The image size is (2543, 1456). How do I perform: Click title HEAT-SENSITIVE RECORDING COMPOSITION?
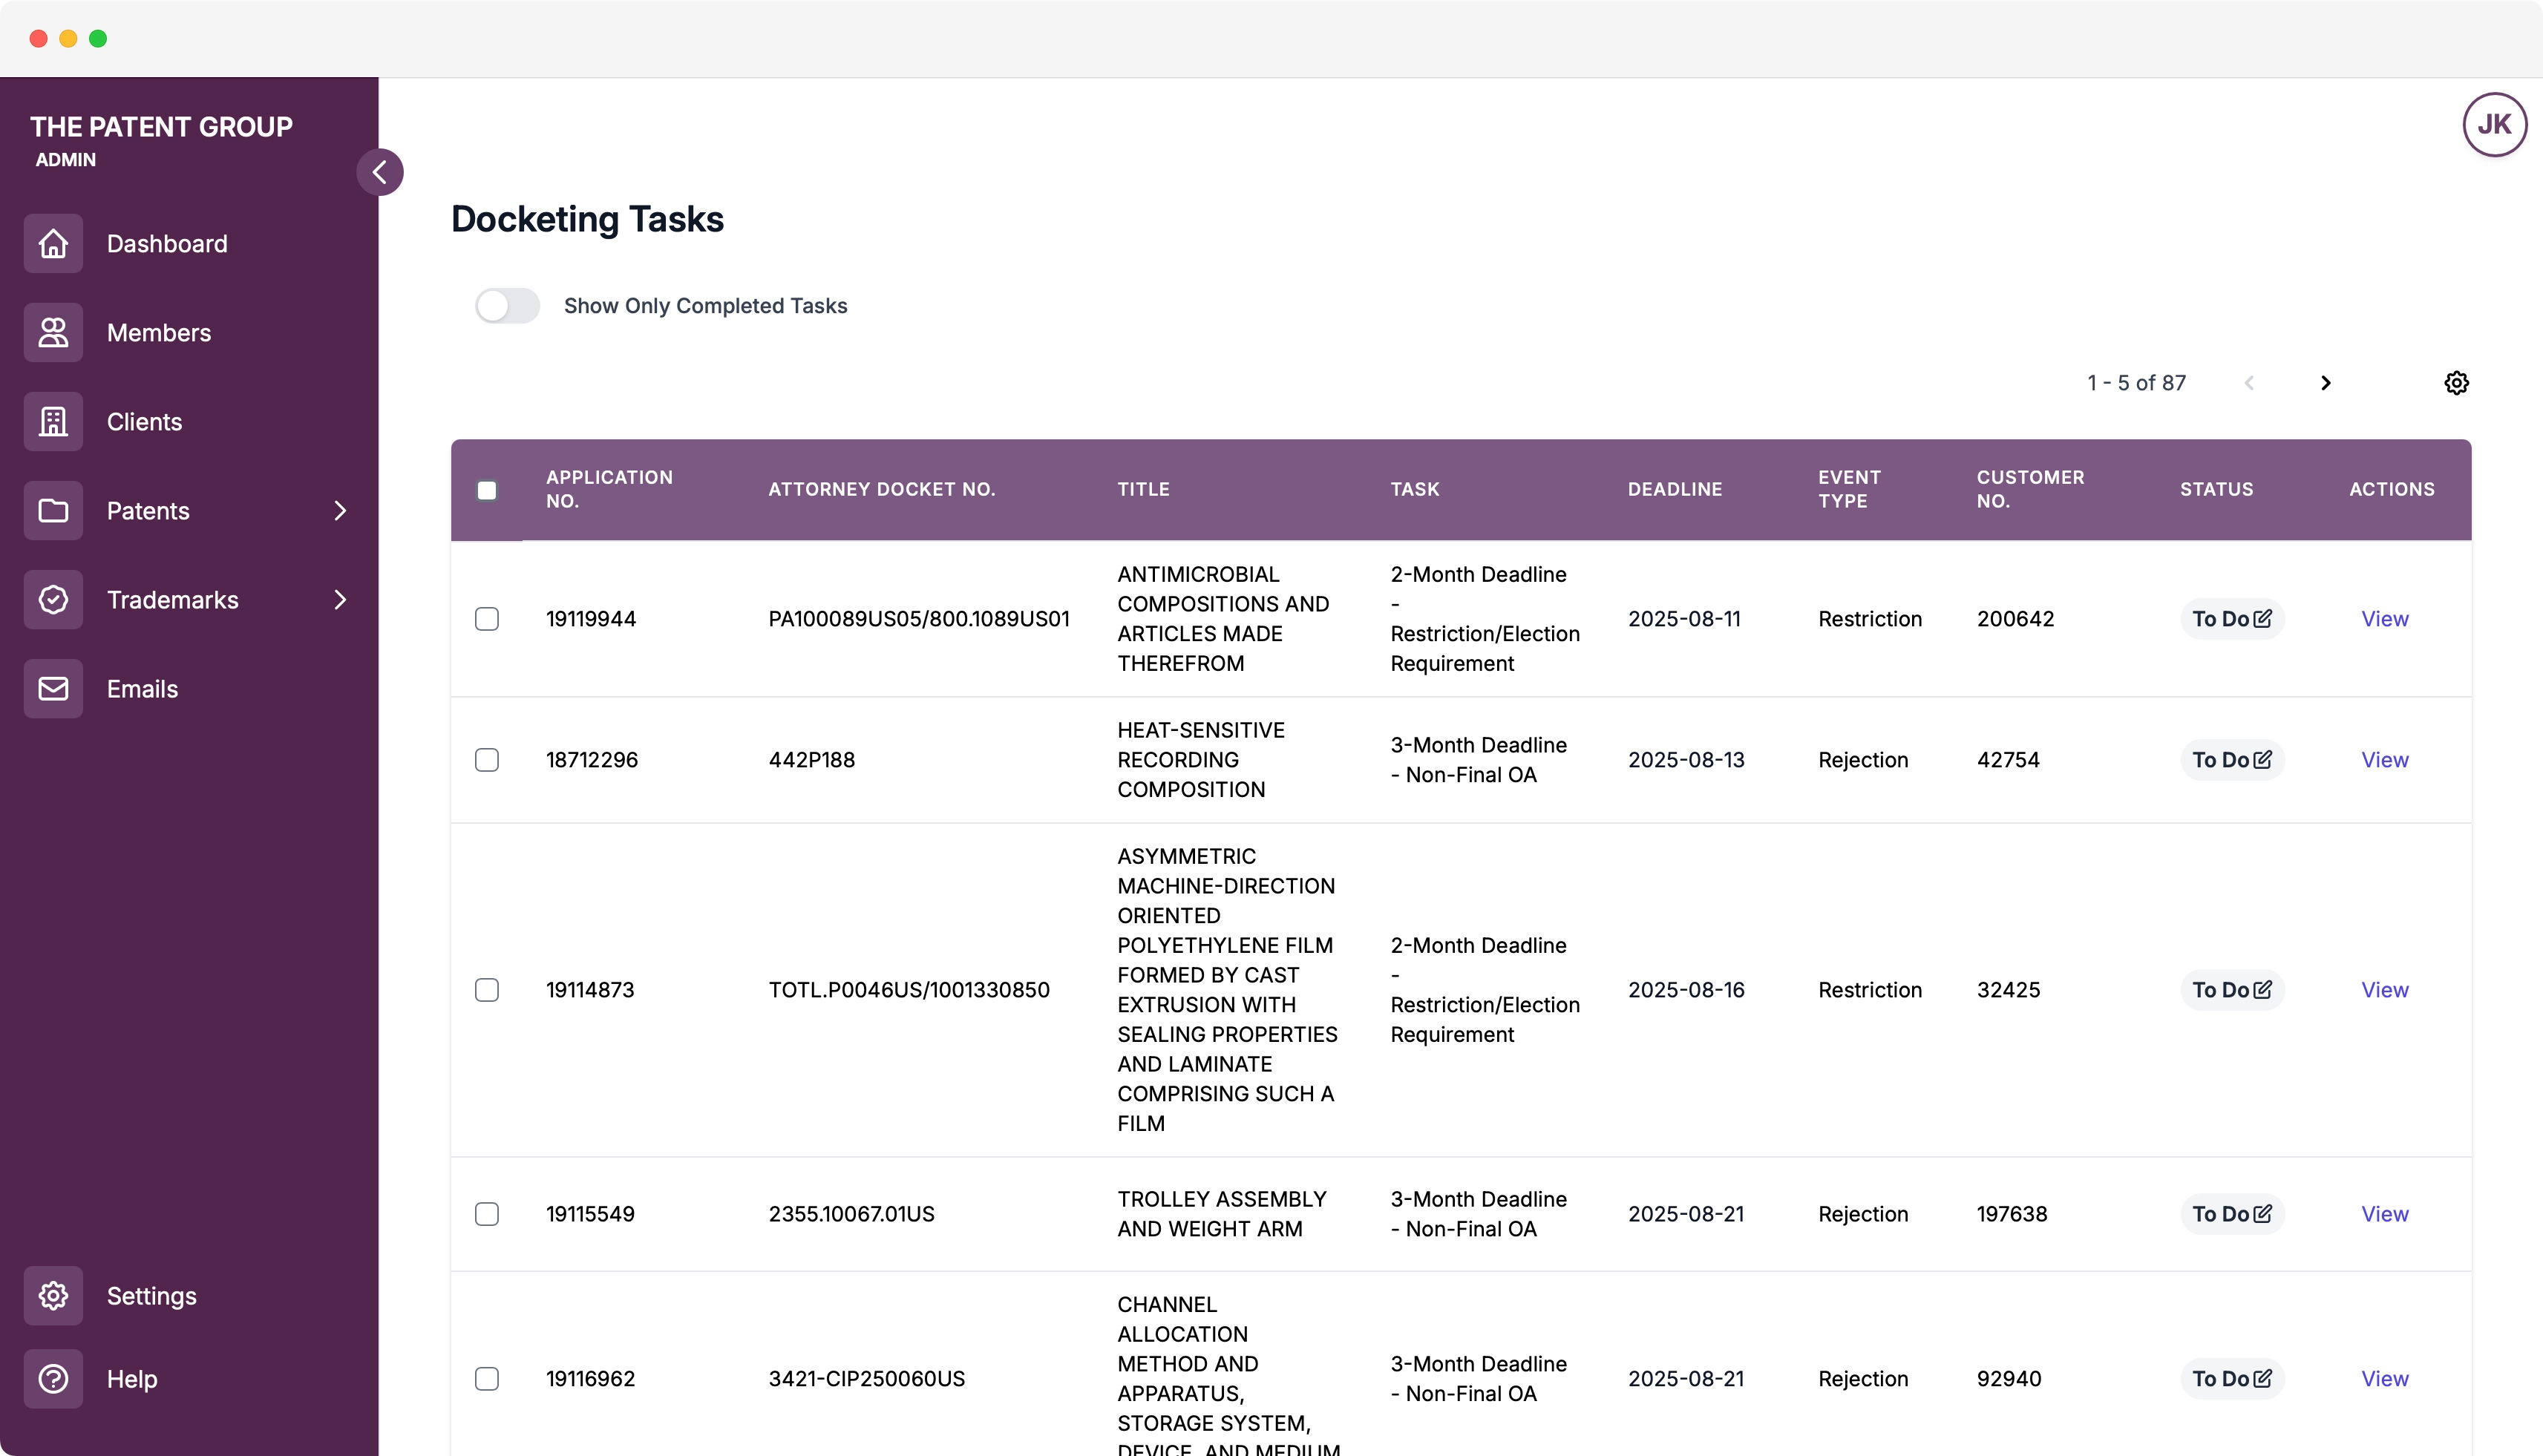(x=1200, y=759)
